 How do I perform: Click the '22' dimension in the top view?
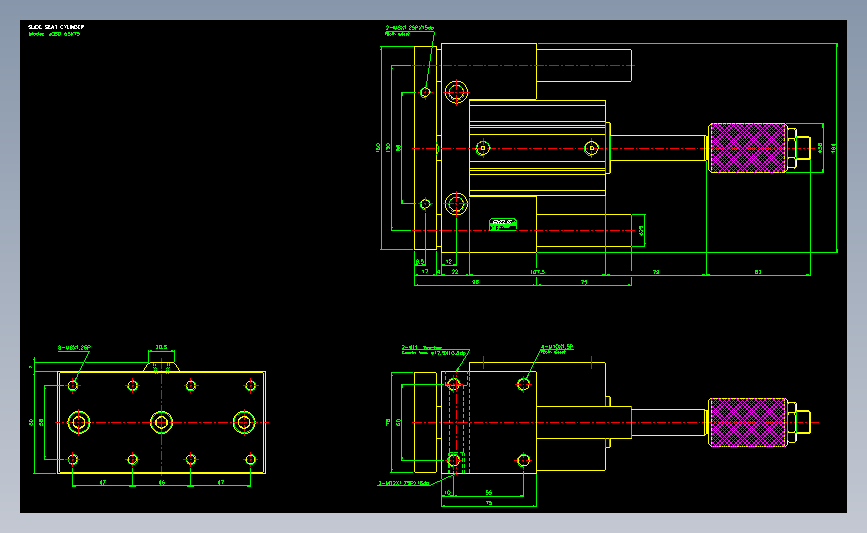point(455,272)
